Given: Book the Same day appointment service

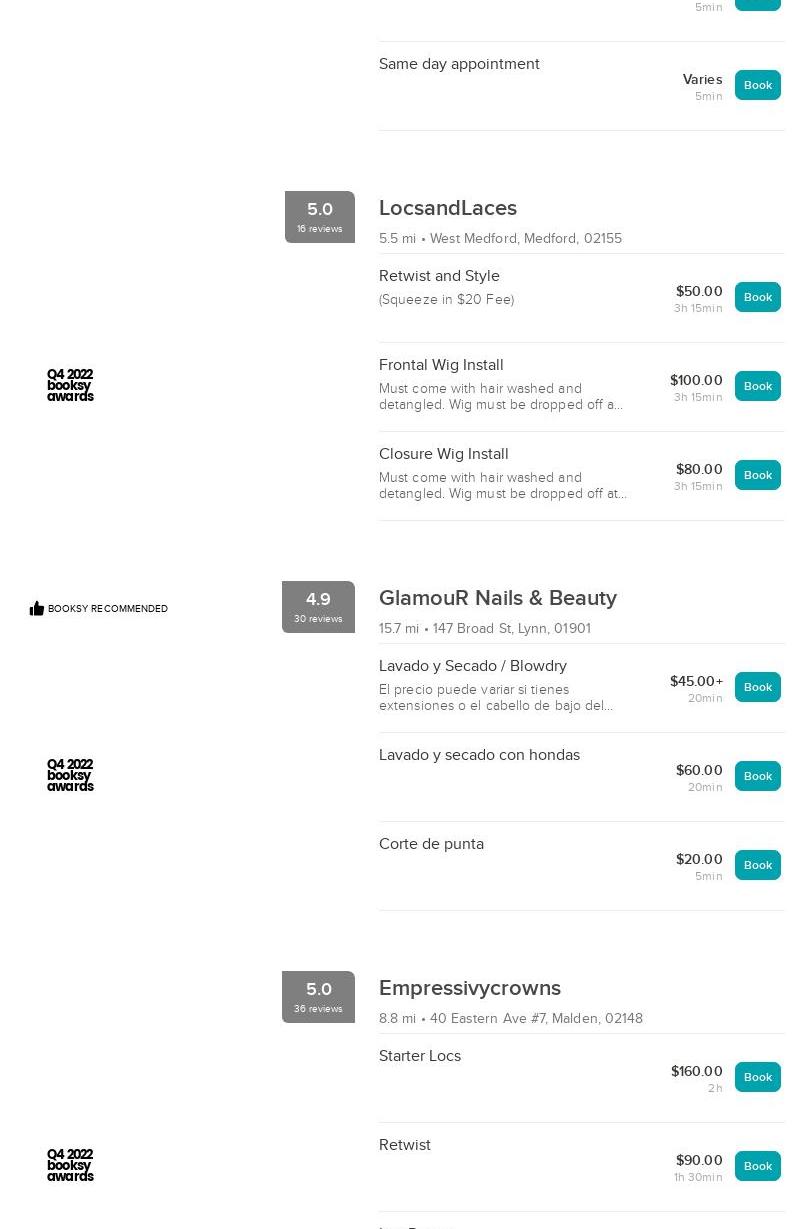Looking at the screenshot, I should tap(757, 85).
